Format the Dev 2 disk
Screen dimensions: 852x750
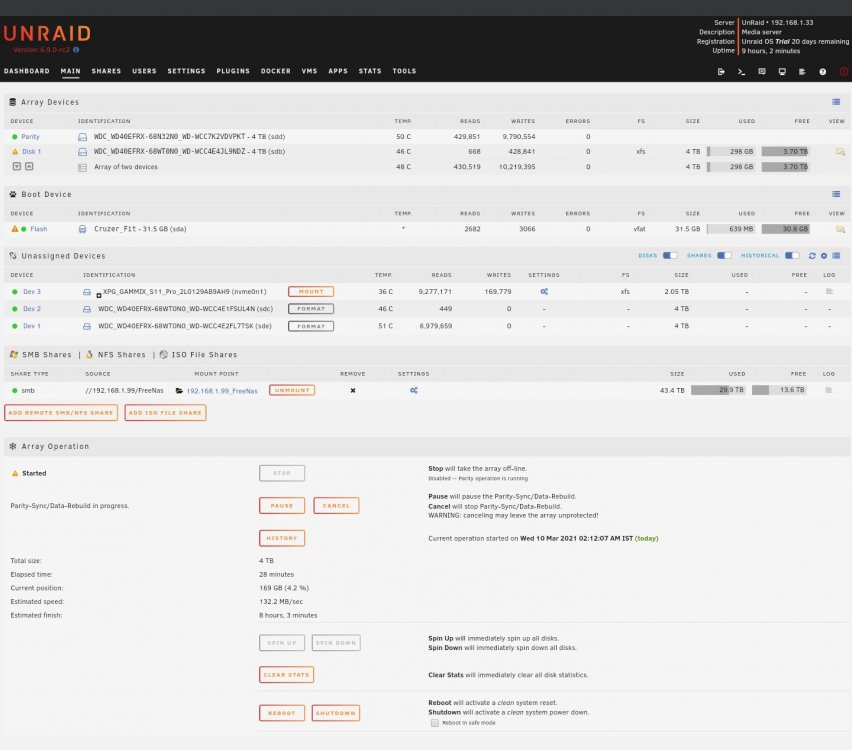(311, 309)
